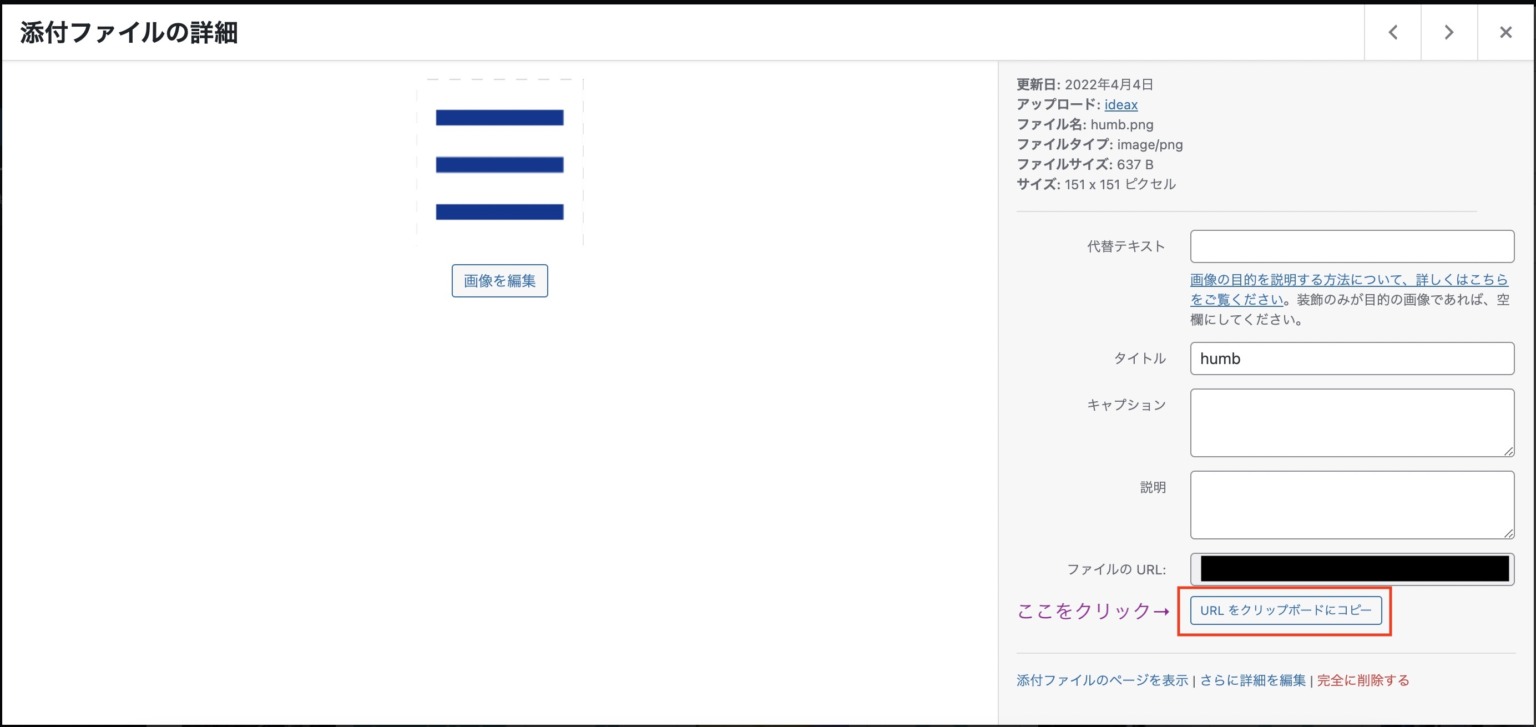Click the タイトル field containing humb
The image size is (1536, 727).
pos(1352,359)
